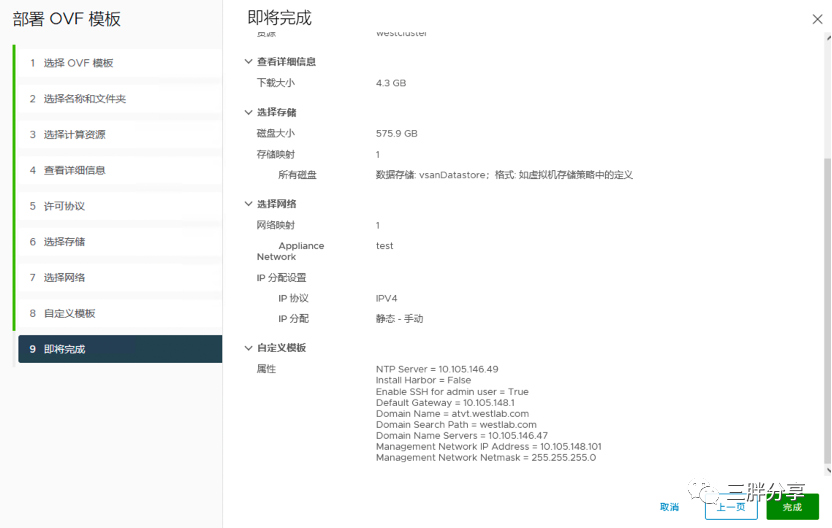
Task: Go to step 3 选择计算资源
Action: coord(120,135)
